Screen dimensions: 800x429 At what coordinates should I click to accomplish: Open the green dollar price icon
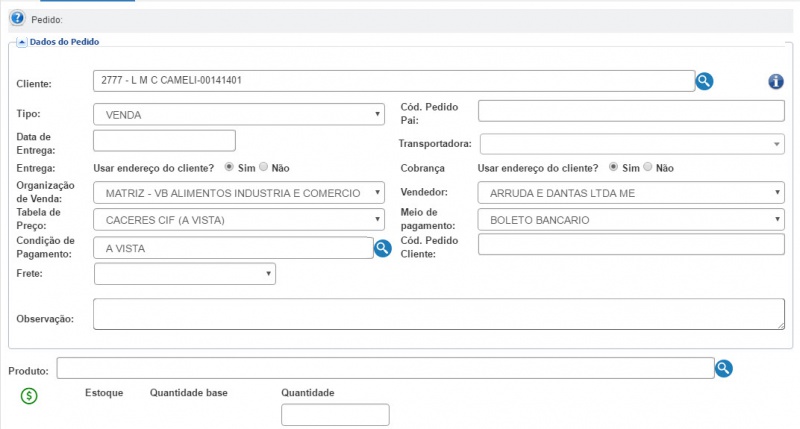click(x=29, y=395)
